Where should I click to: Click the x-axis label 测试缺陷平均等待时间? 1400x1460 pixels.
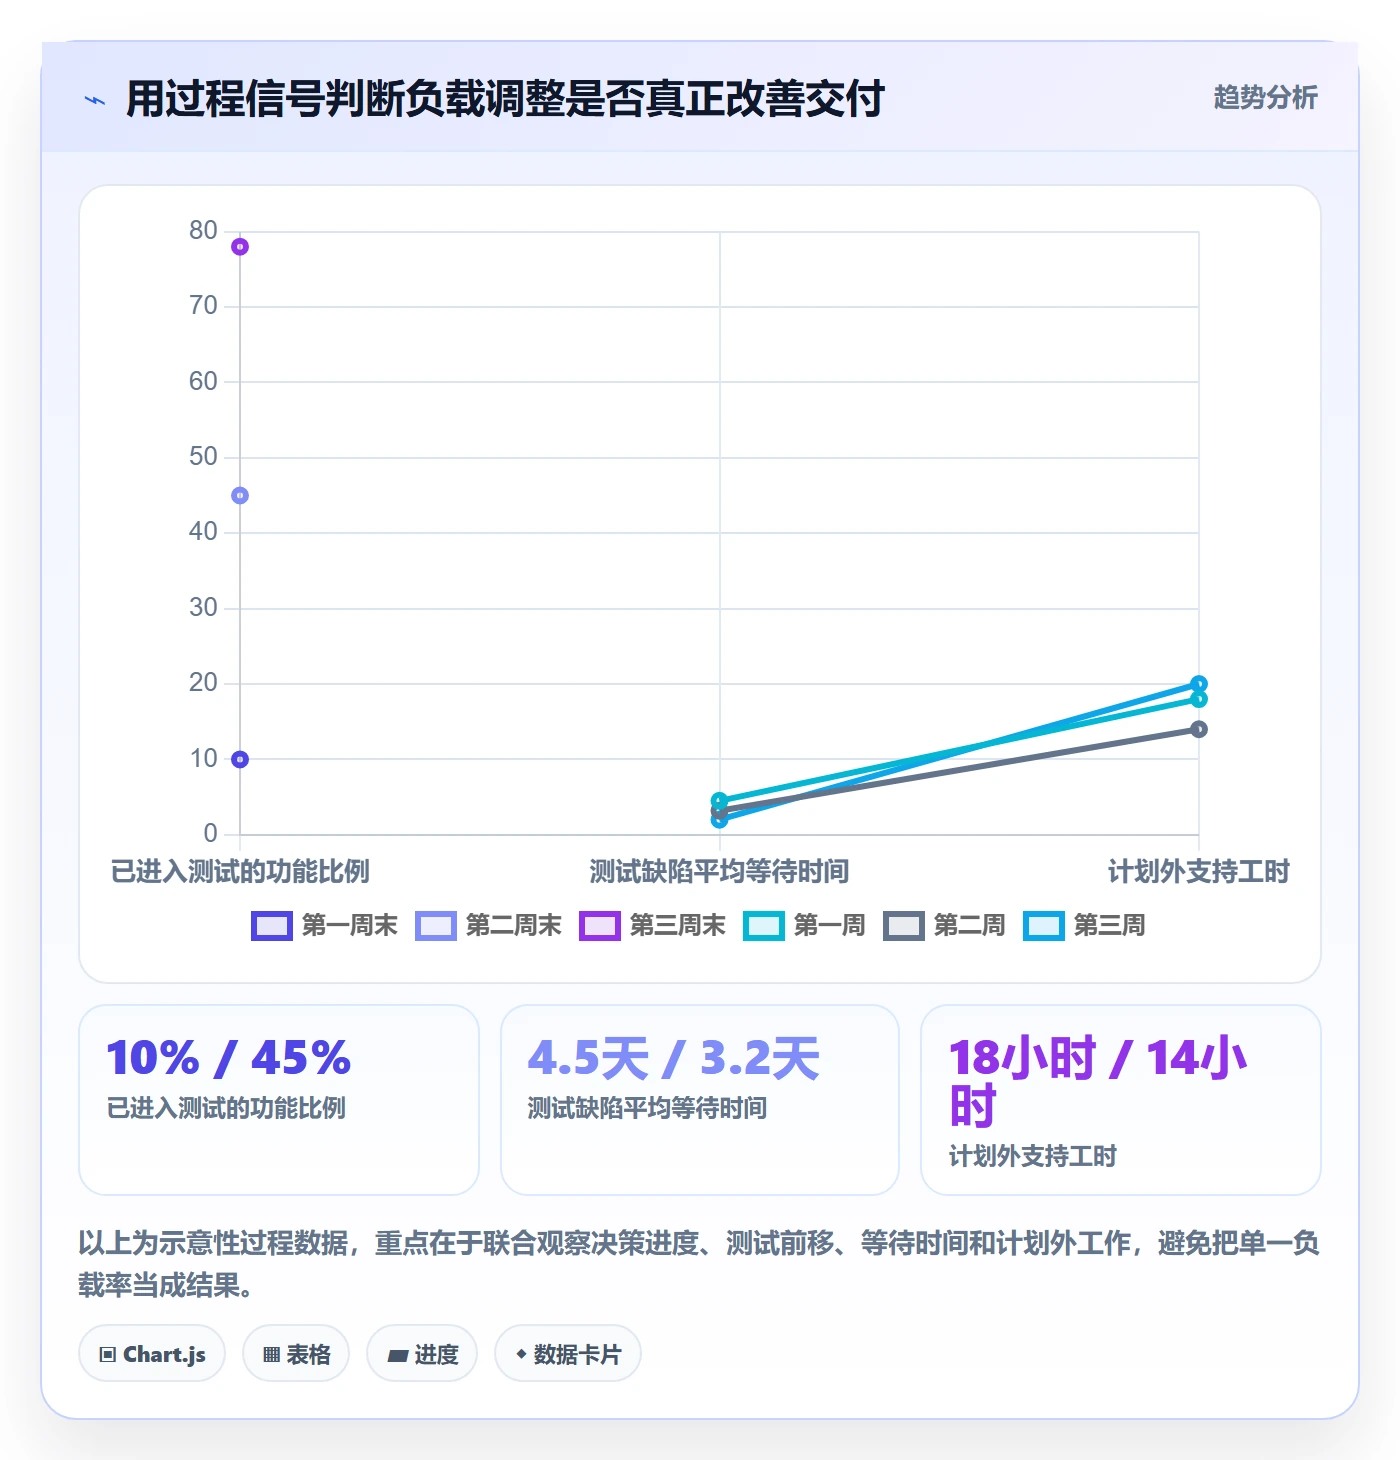tap(719, 872)
